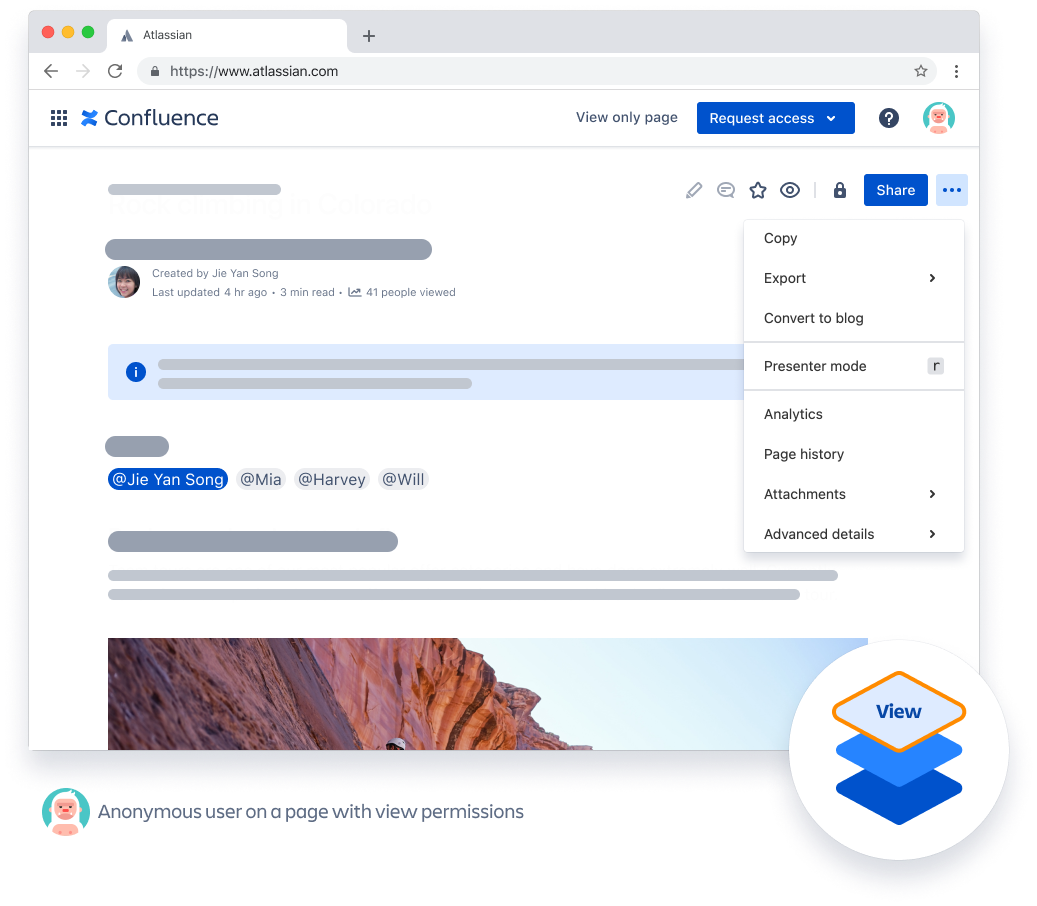Open the user profile avatar menu
1037x906 pixels.
click(938, 118)
